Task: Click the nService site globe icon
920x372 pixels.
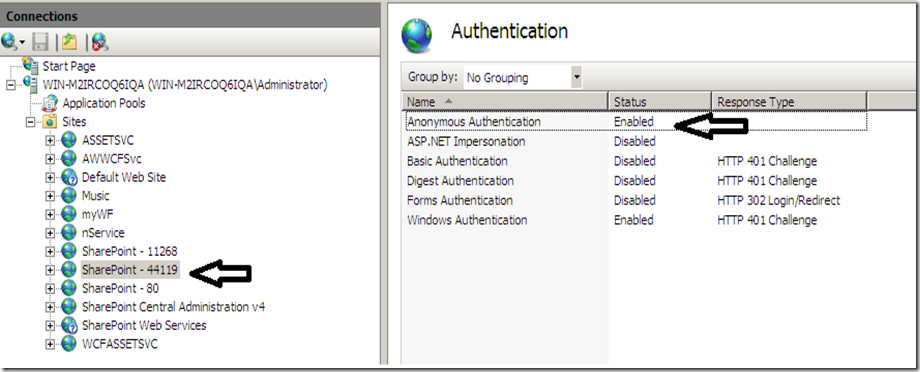Action: click(69, 233)
